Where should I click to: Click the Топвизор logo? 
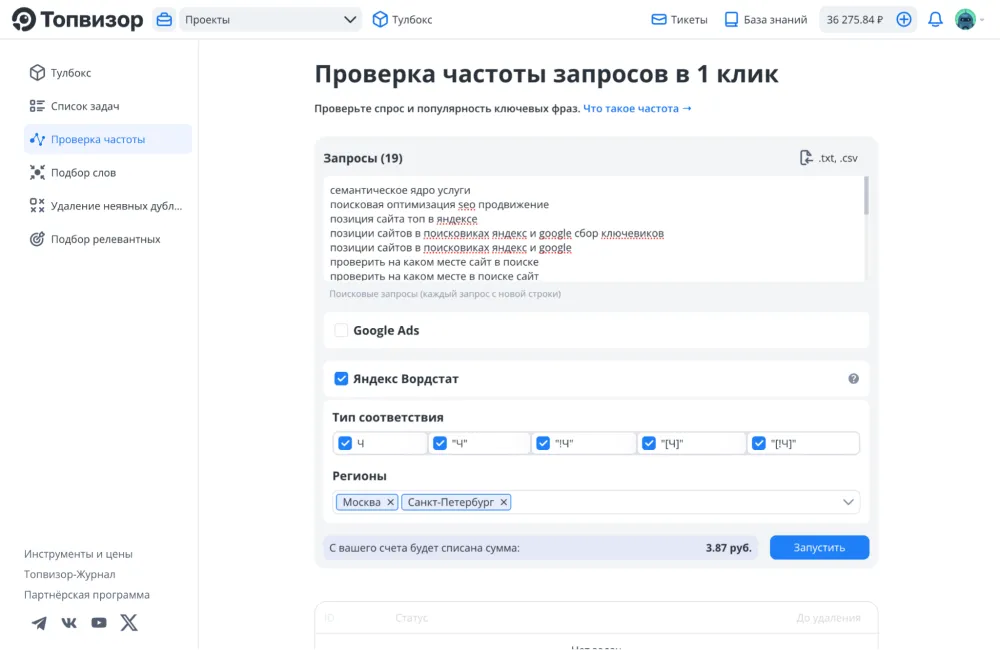tap(77, 20)
